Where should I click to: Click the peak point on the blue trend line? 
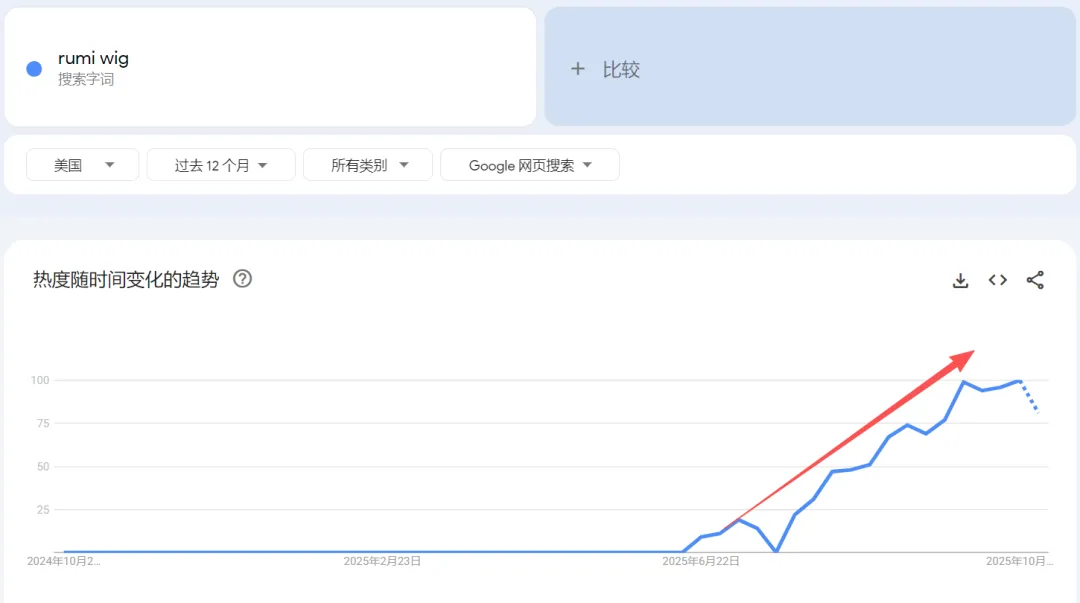(961, 382)
